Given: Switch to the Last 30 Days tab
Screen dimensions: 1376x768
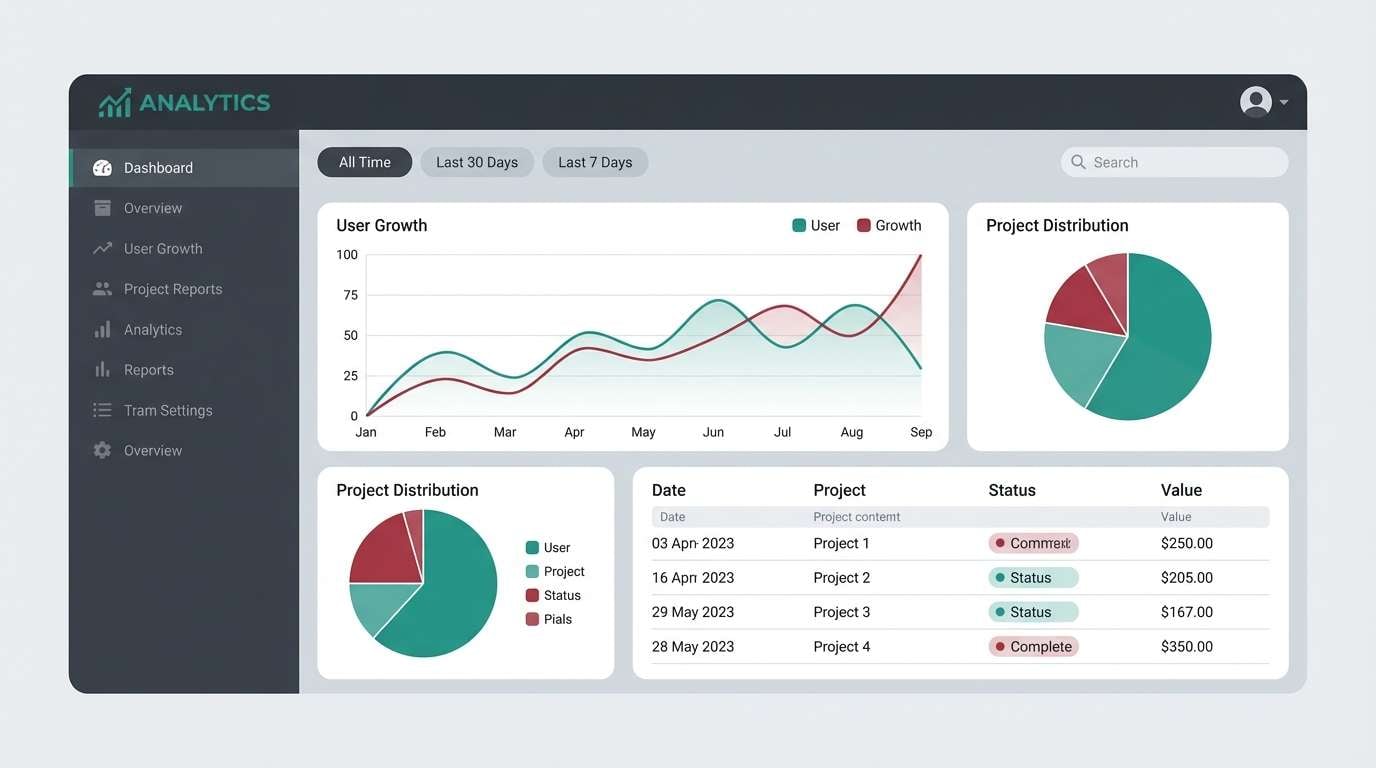Looking at the screenshot, I should point(477,161).
